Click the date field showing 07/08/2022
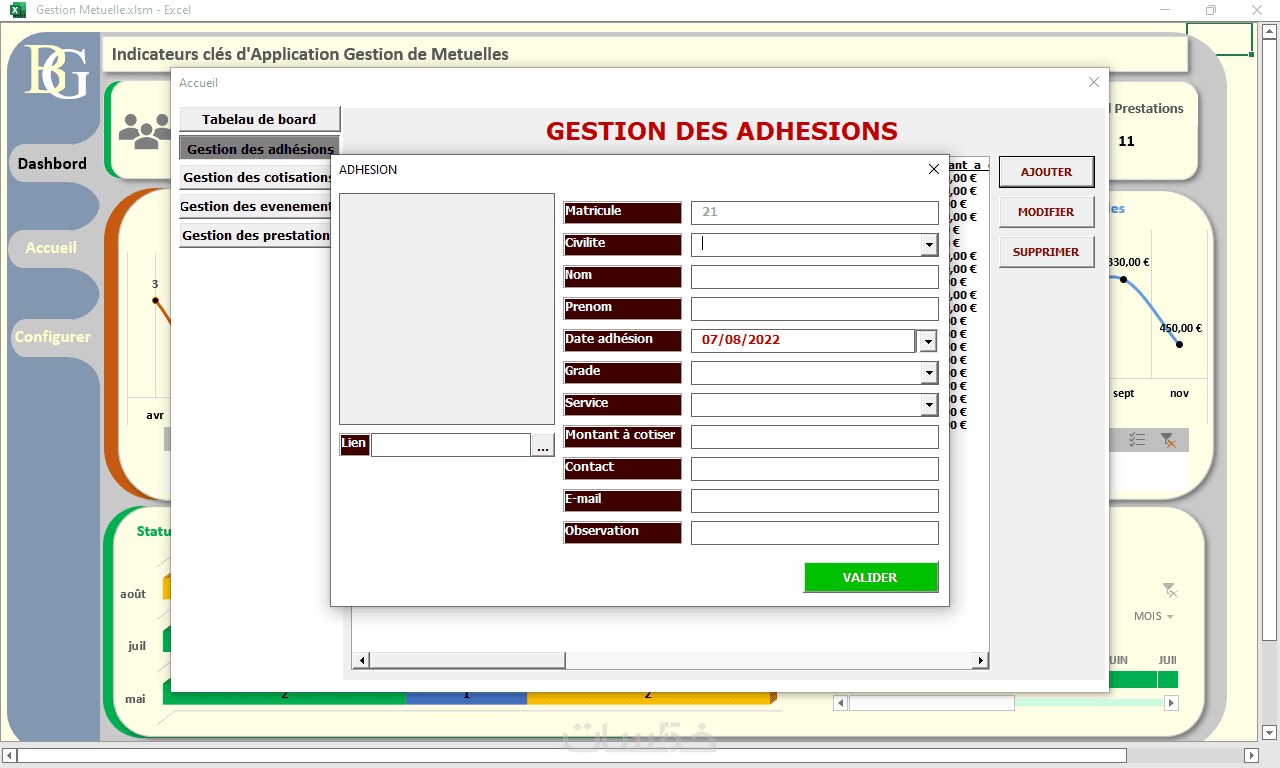Screen dimensions: 1280x768 click(803, 341)
